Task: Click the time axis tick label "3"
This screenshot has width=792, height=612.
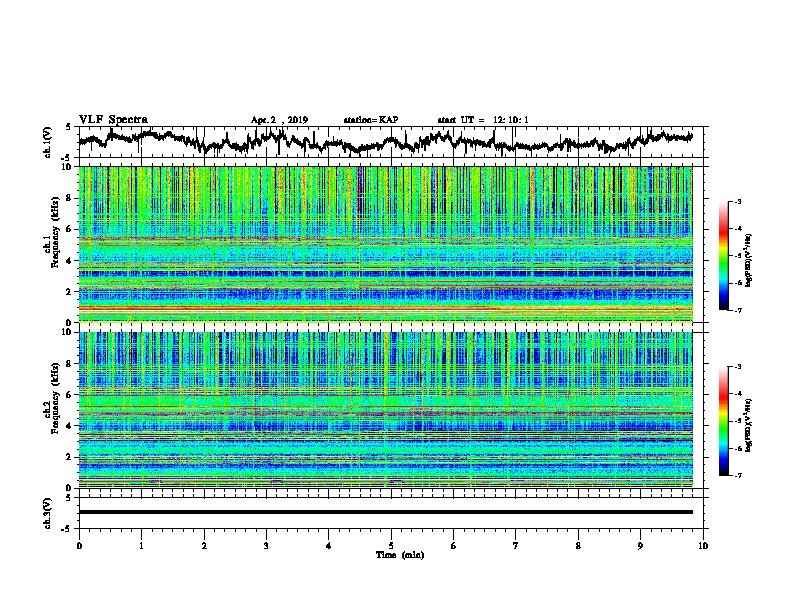Action: point(266,545)
